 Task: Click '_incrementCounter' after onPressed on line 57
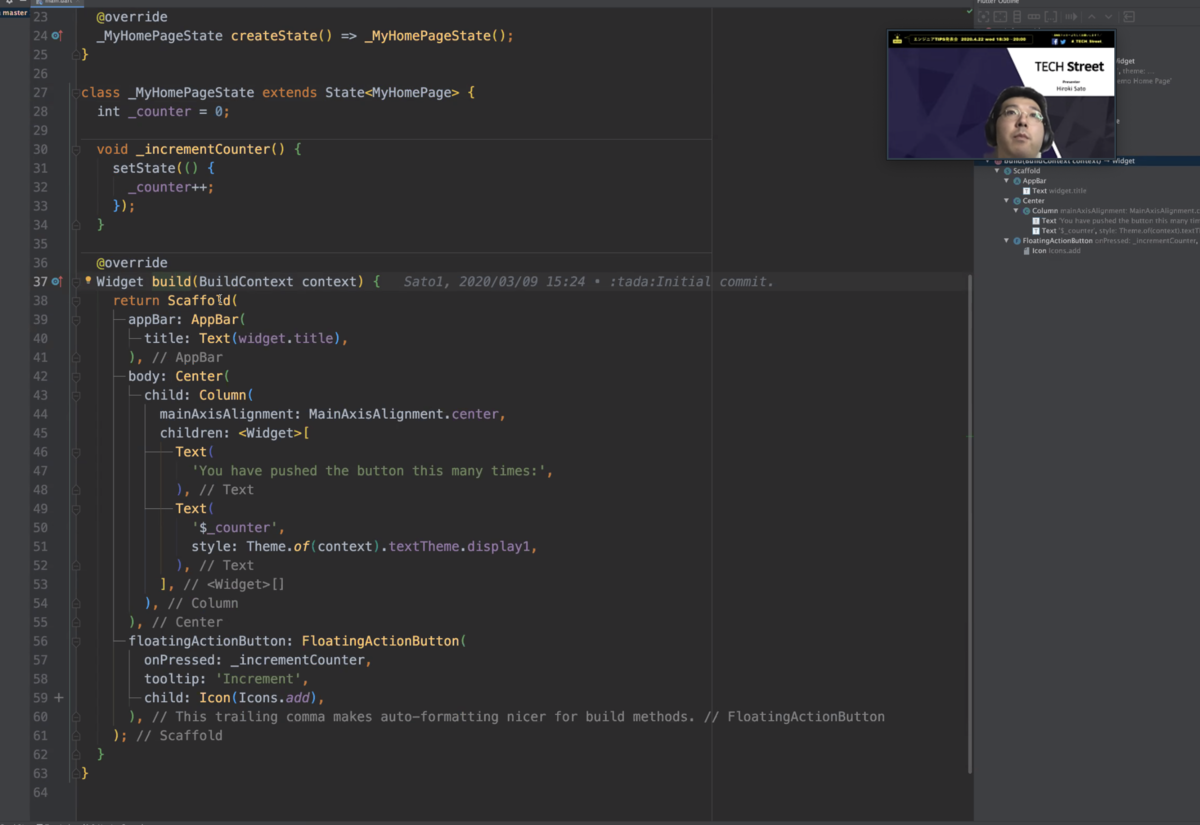299,660
